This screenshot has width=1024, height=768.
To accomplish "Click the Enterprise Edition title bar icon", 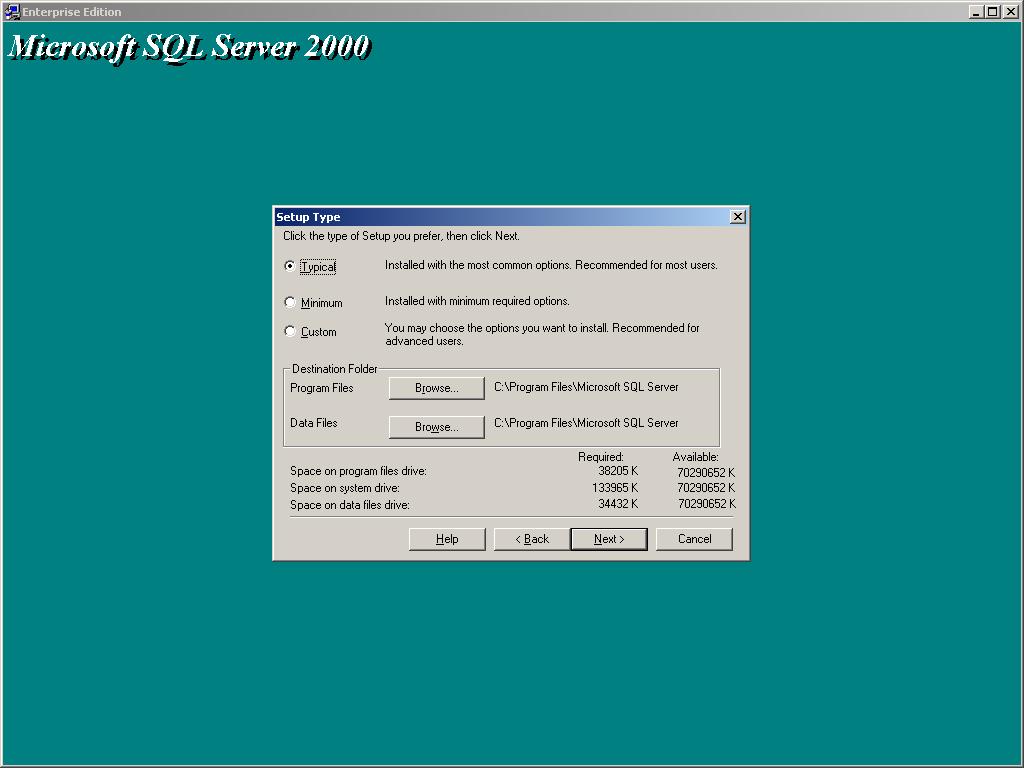I will pyautogui.click(x=12, y=12).
